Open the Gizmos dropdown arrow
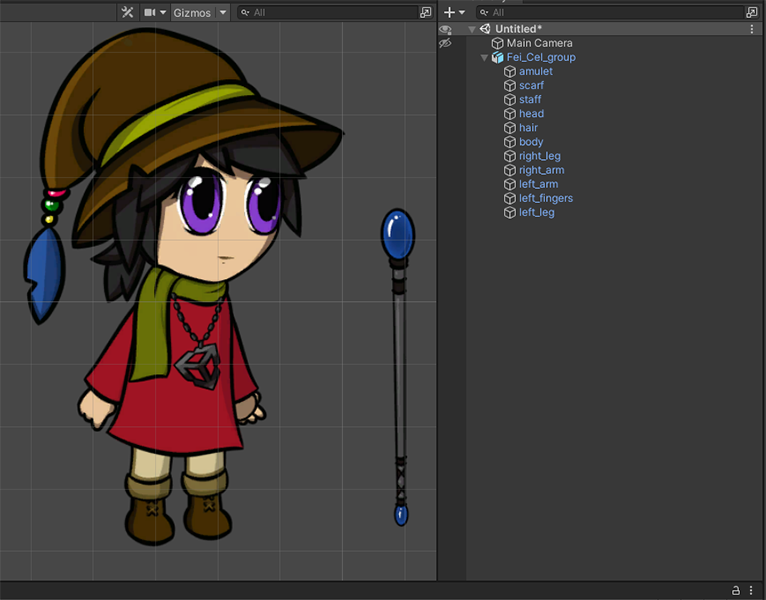This screenshot has width=766, height=600. [222, 12]
